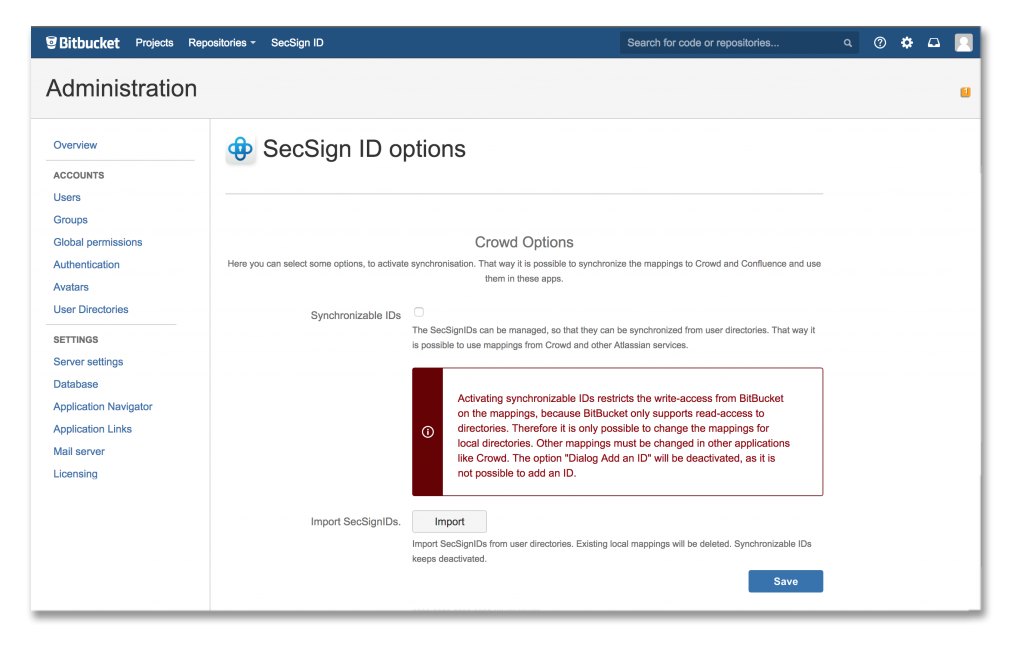Click the user avatar in the top right
The height and width of the screenshot is (656, 1024).
point(962,42)
